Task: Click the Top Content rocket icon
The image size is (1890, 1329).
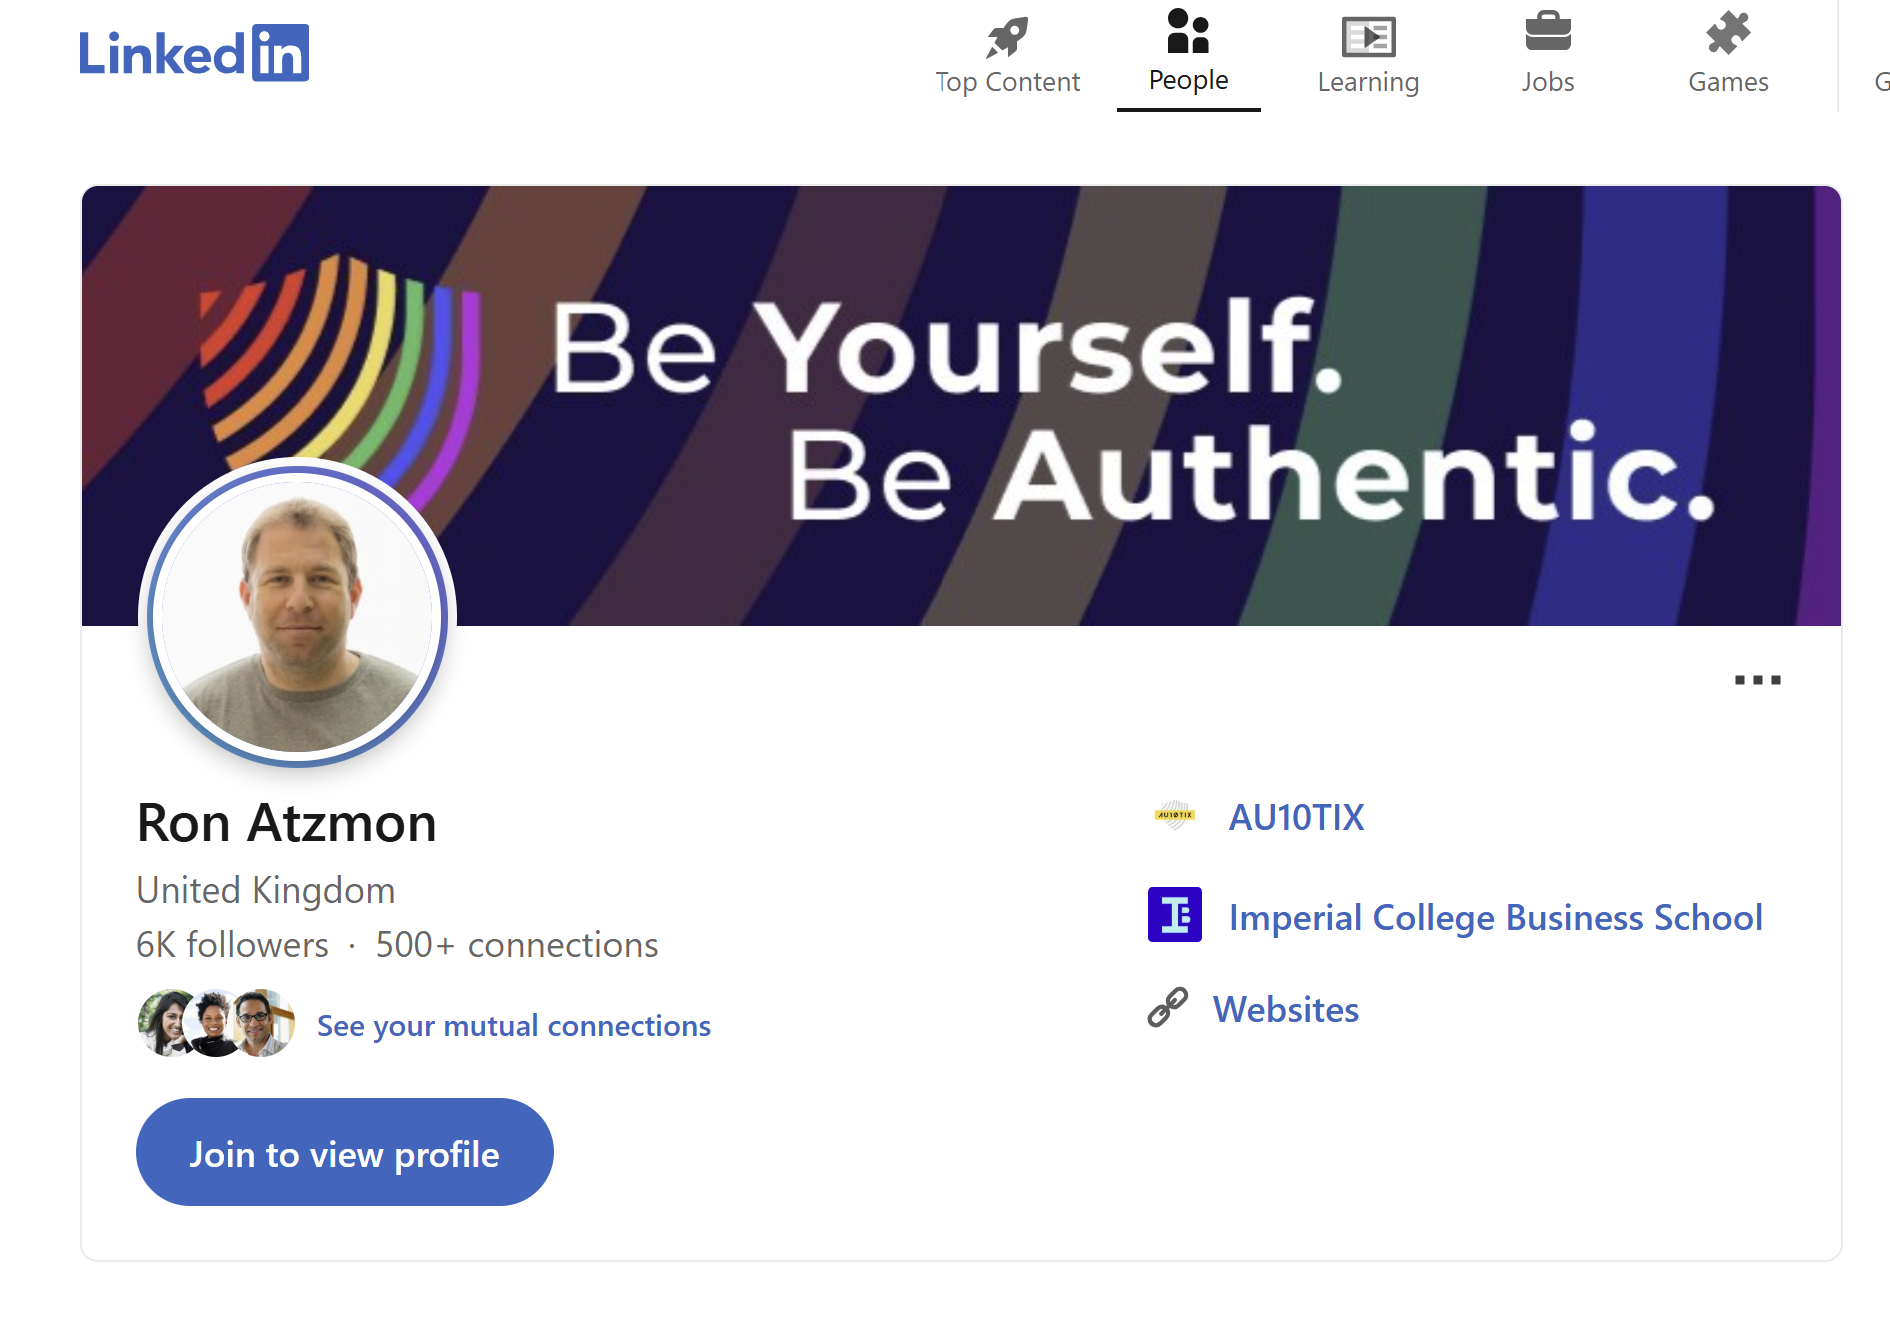Action: pyautogui.click(x=1007, y=37)
